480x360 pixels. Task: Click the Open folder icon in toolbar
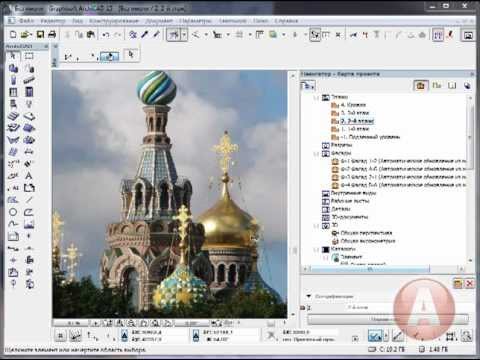tap(25, 34)
